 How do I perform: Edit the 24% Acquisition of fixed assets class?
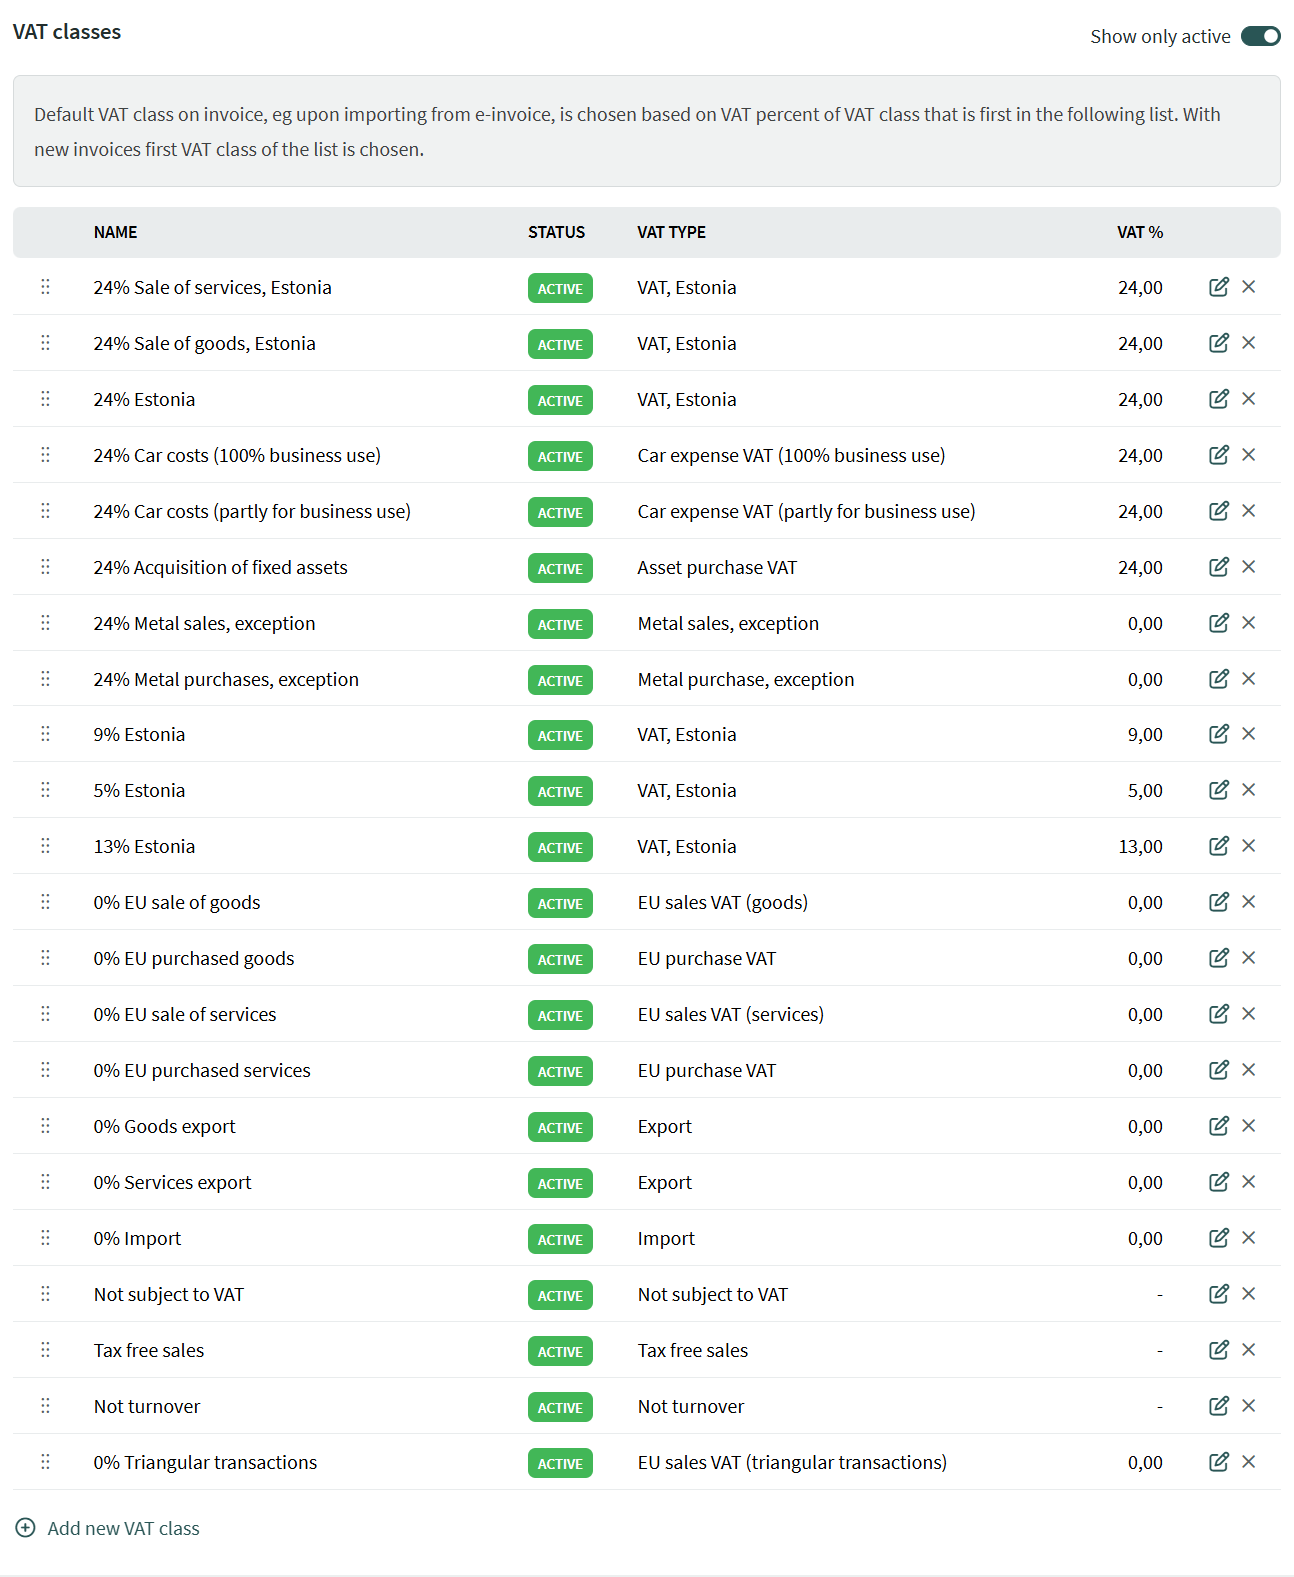tap(1218, 567)
